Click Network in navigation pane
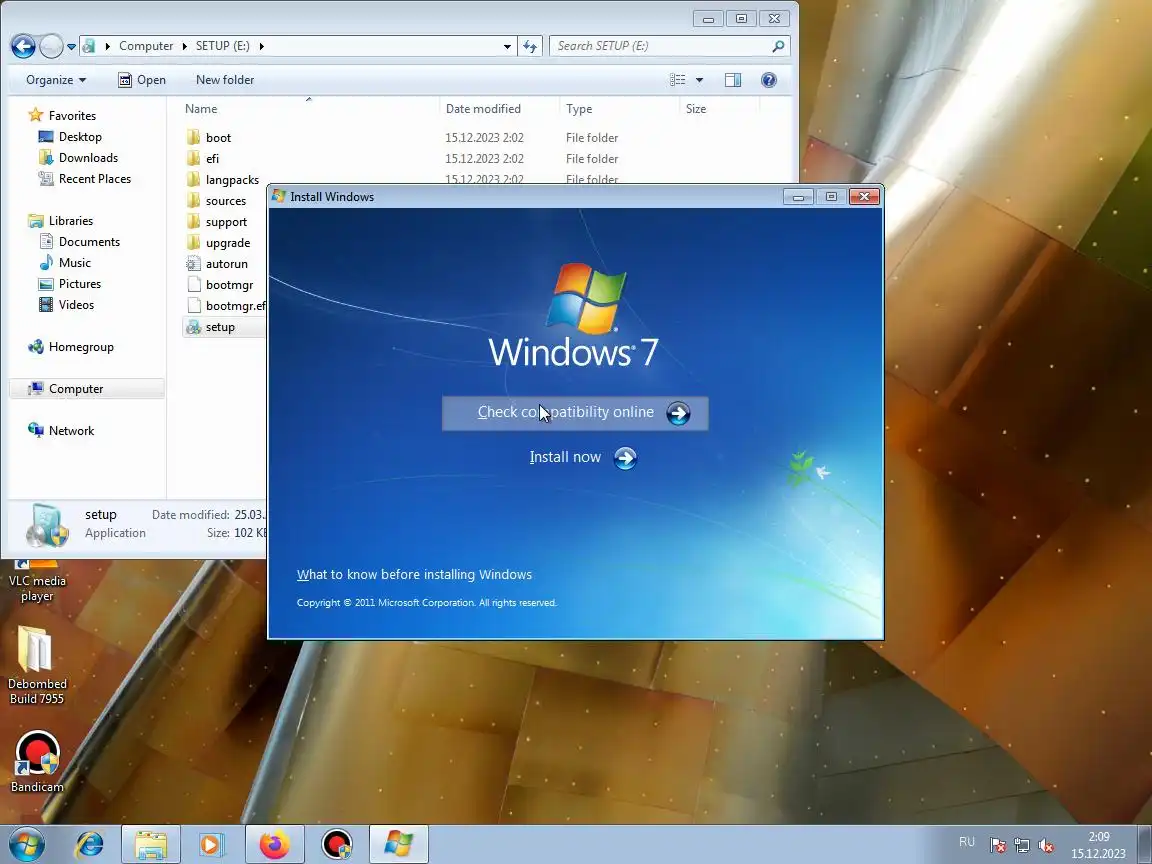Screen dimensions: 1152x864 [71, 431]
